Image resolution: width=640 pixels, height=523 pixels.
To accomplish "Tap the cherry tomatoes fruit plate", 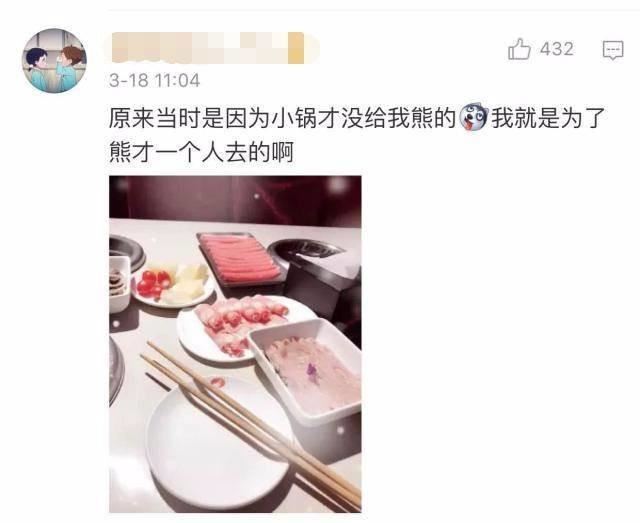I will coord(173,284).
